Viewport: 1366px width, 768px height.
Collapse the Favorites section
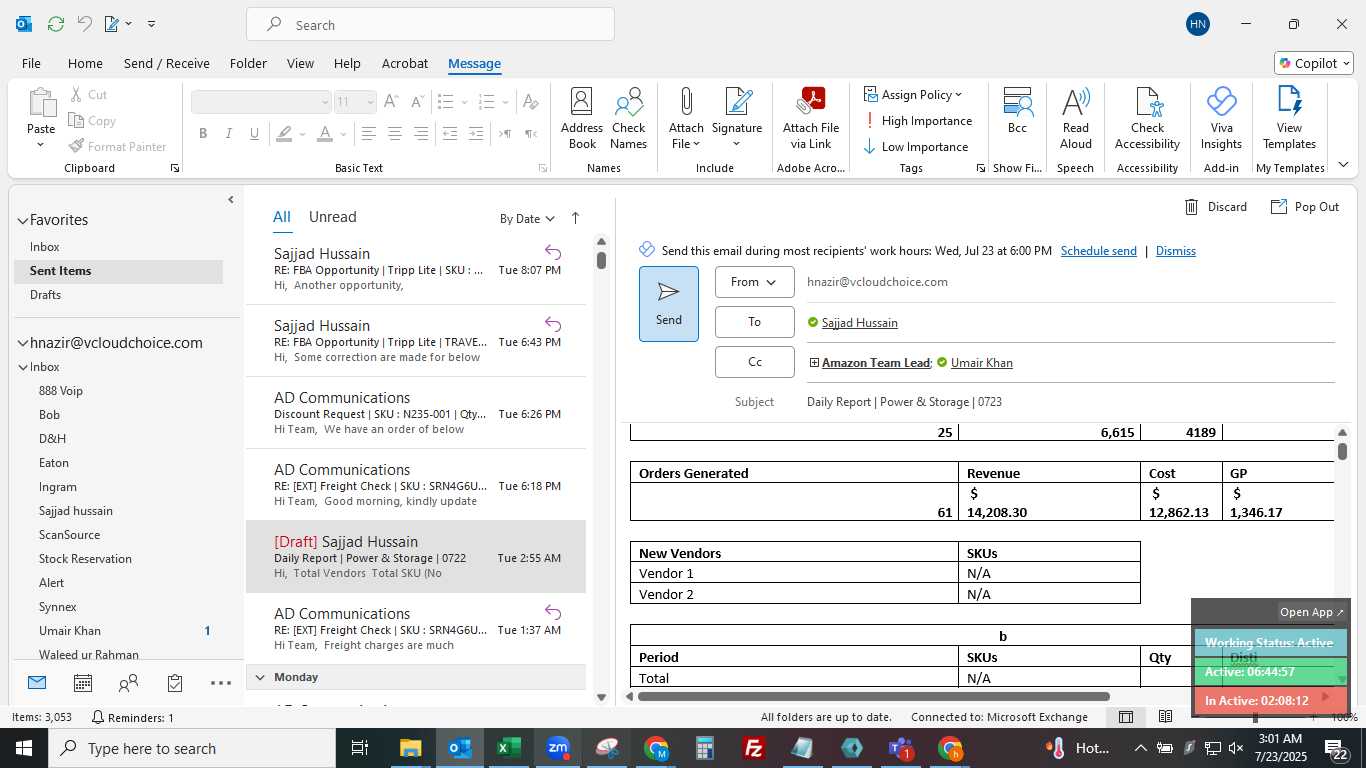[x=22, y=220]
